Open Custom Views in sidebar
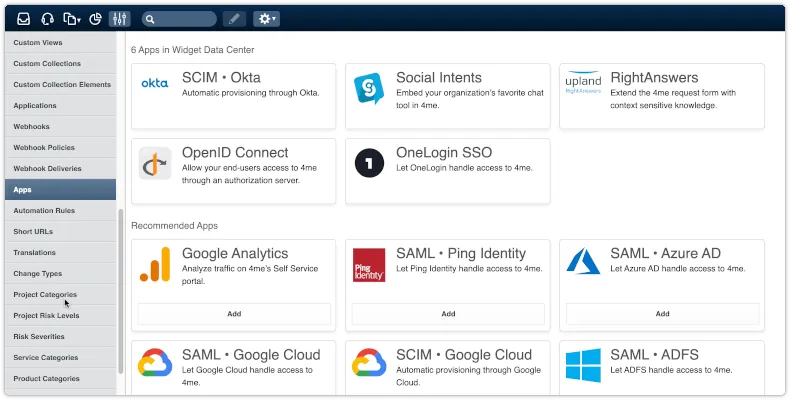Viewport: 790px width, 400px height. click(x=60, y=42)
